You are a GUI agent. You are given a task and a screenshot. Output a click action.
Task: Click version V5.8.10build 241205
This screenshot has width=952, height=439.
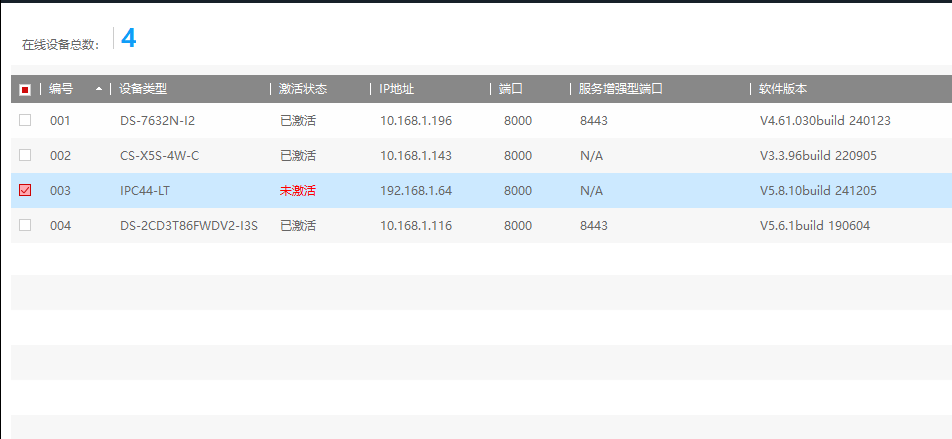pyautogui.click(x=818, y=191)
